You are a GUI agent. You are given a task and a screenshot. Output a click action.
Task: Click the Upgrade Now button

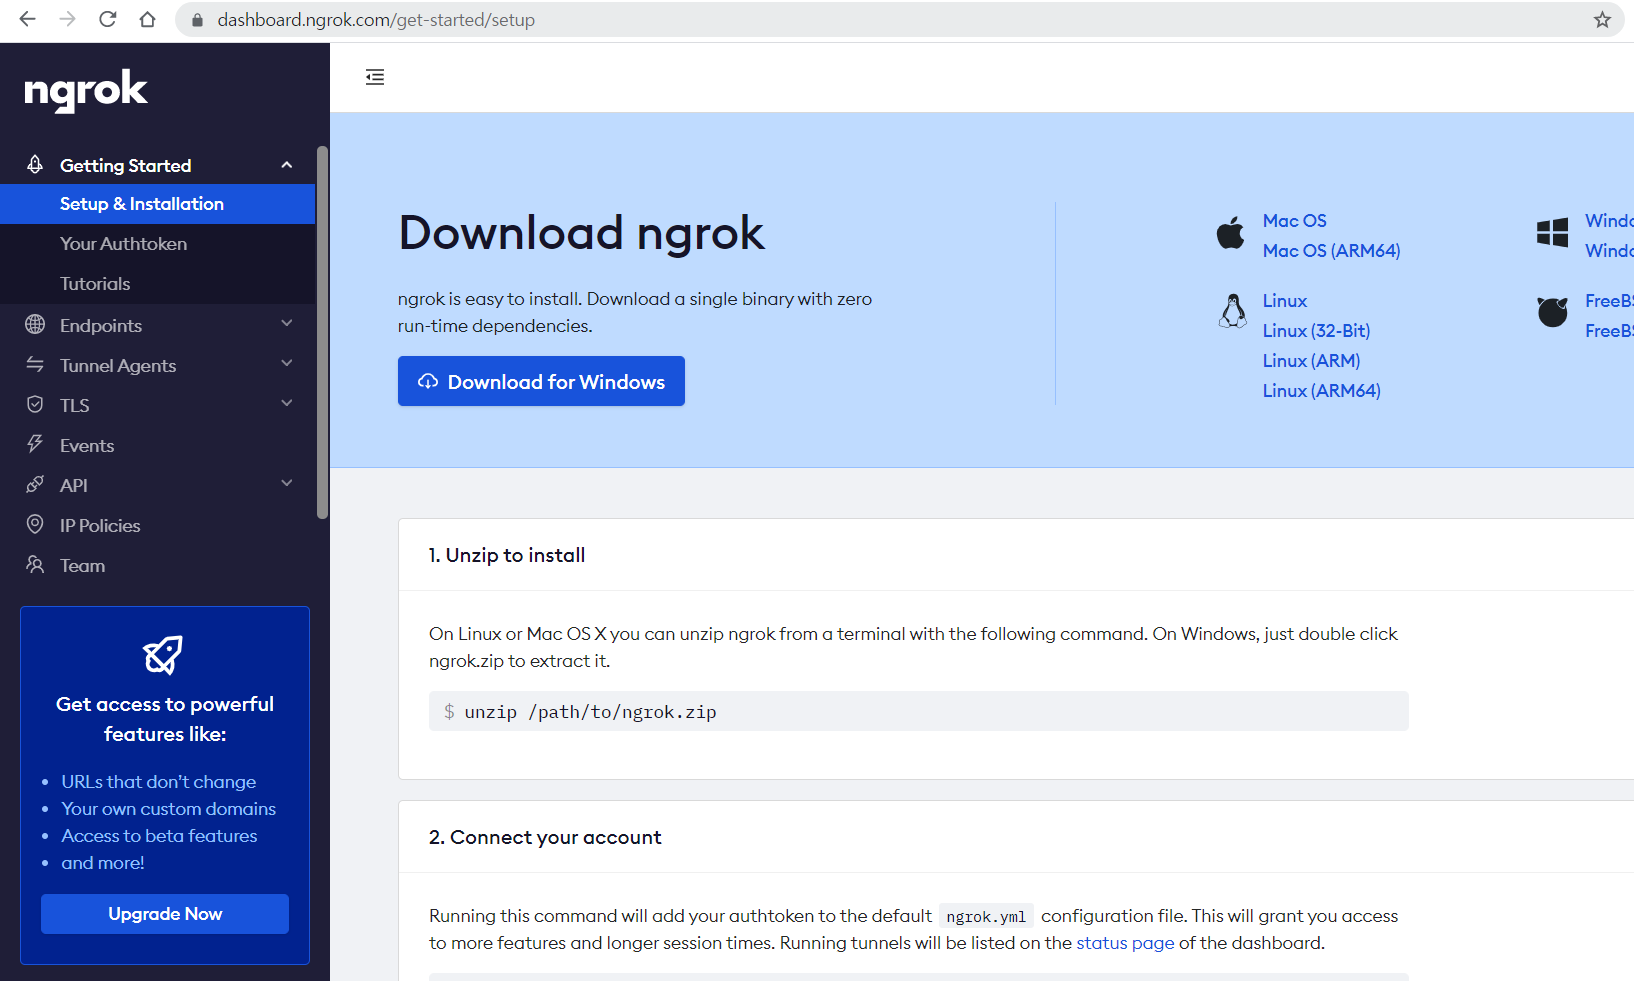(165, 914)
